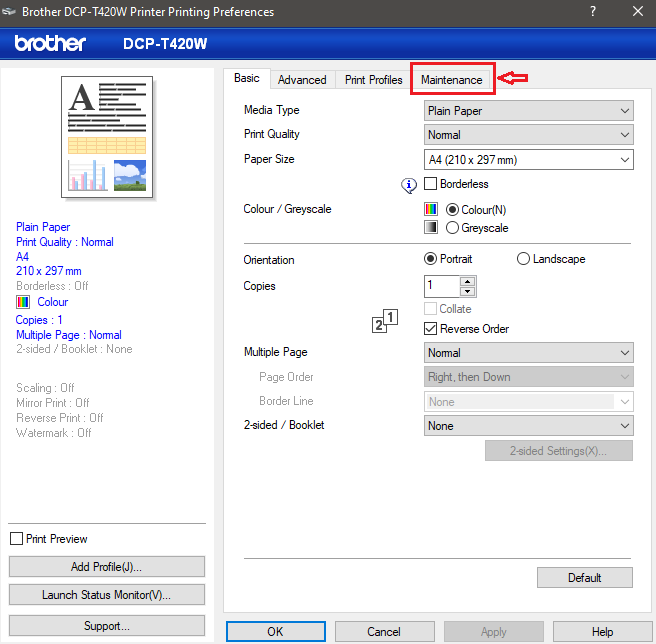The image size is (656, 644).
Task: Click the Help button
Action: [602, 631]
